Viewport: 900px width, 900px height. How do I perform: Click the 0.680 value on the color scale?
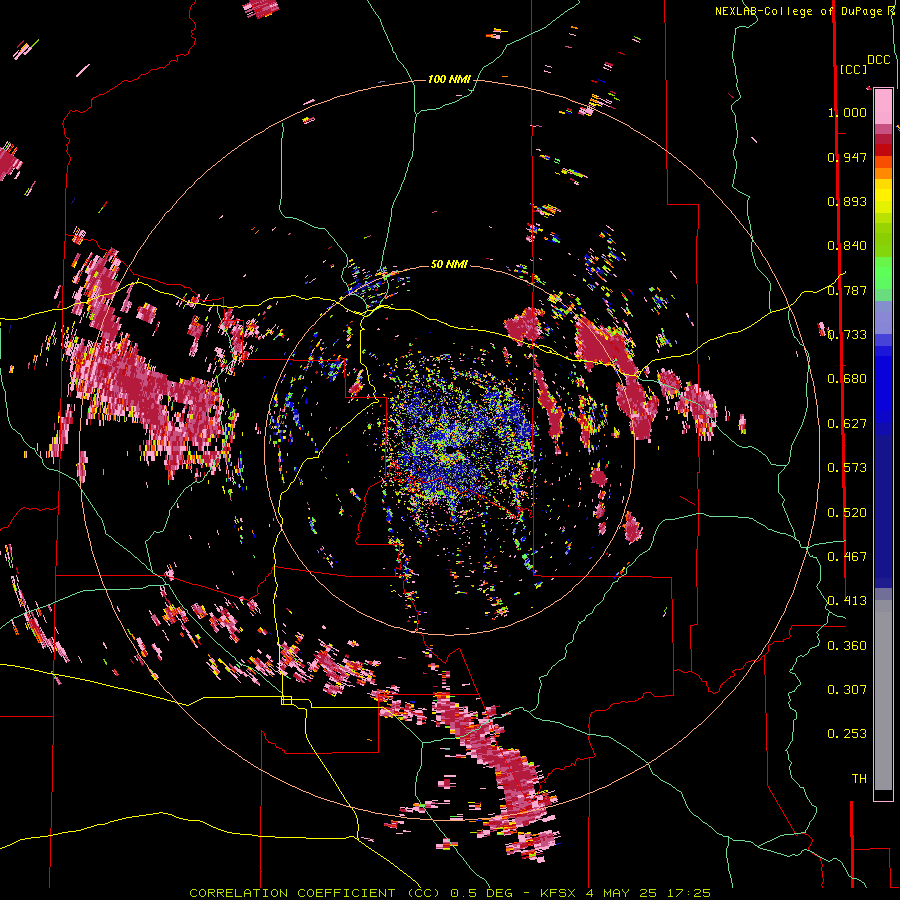pyautogui.click(x=847, y=379)
